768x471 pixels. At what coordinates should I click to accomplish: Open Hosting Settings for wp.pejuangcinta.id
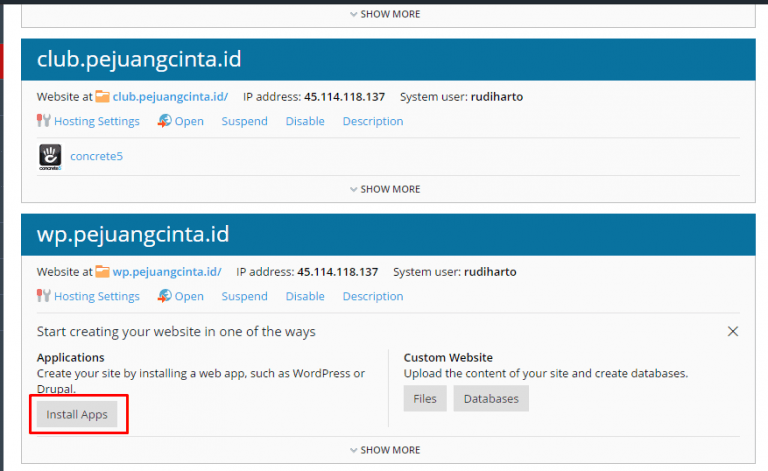[96, 297]
